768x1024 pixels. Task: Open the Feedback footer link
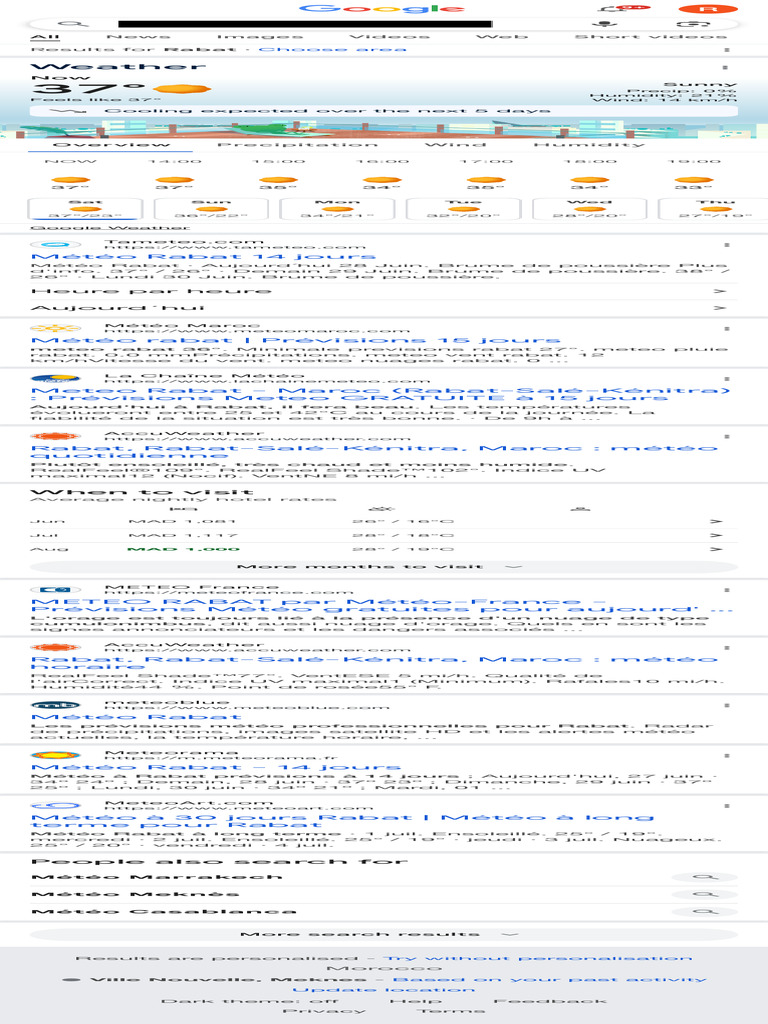pos(550,1000)
